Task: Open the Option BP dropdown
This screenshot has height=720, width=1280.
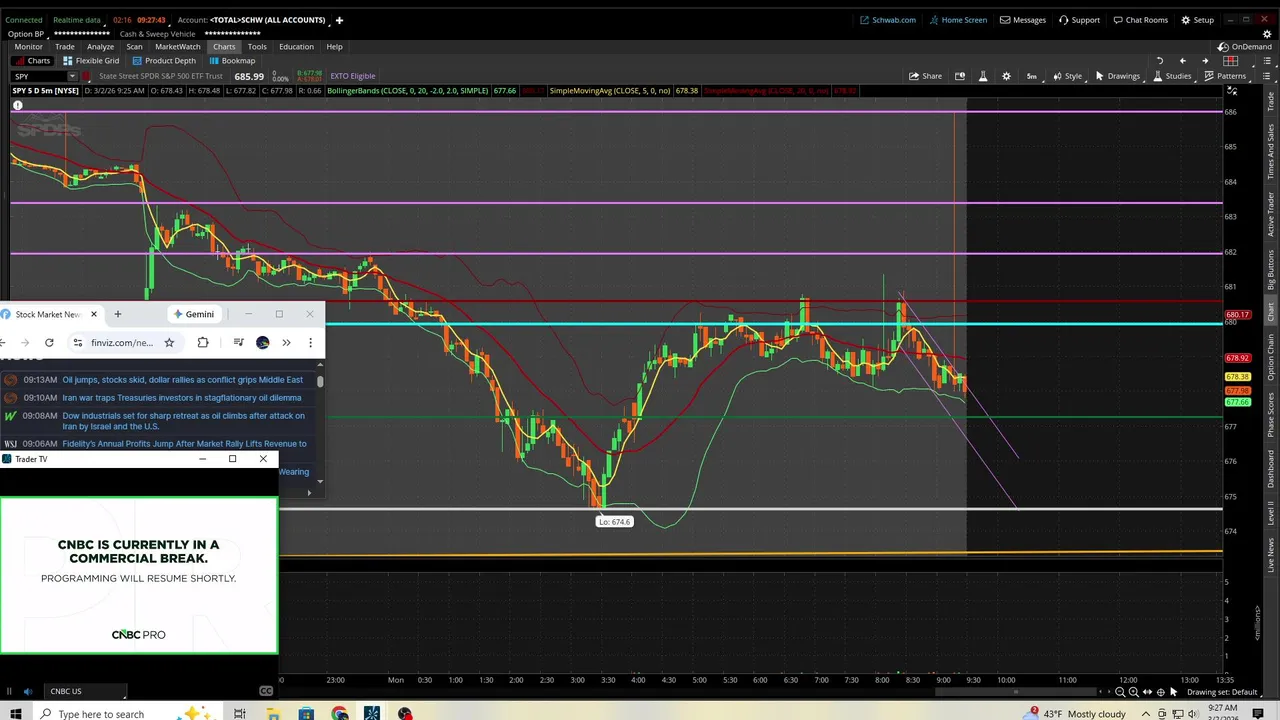Action: click(x=30, y=34)
